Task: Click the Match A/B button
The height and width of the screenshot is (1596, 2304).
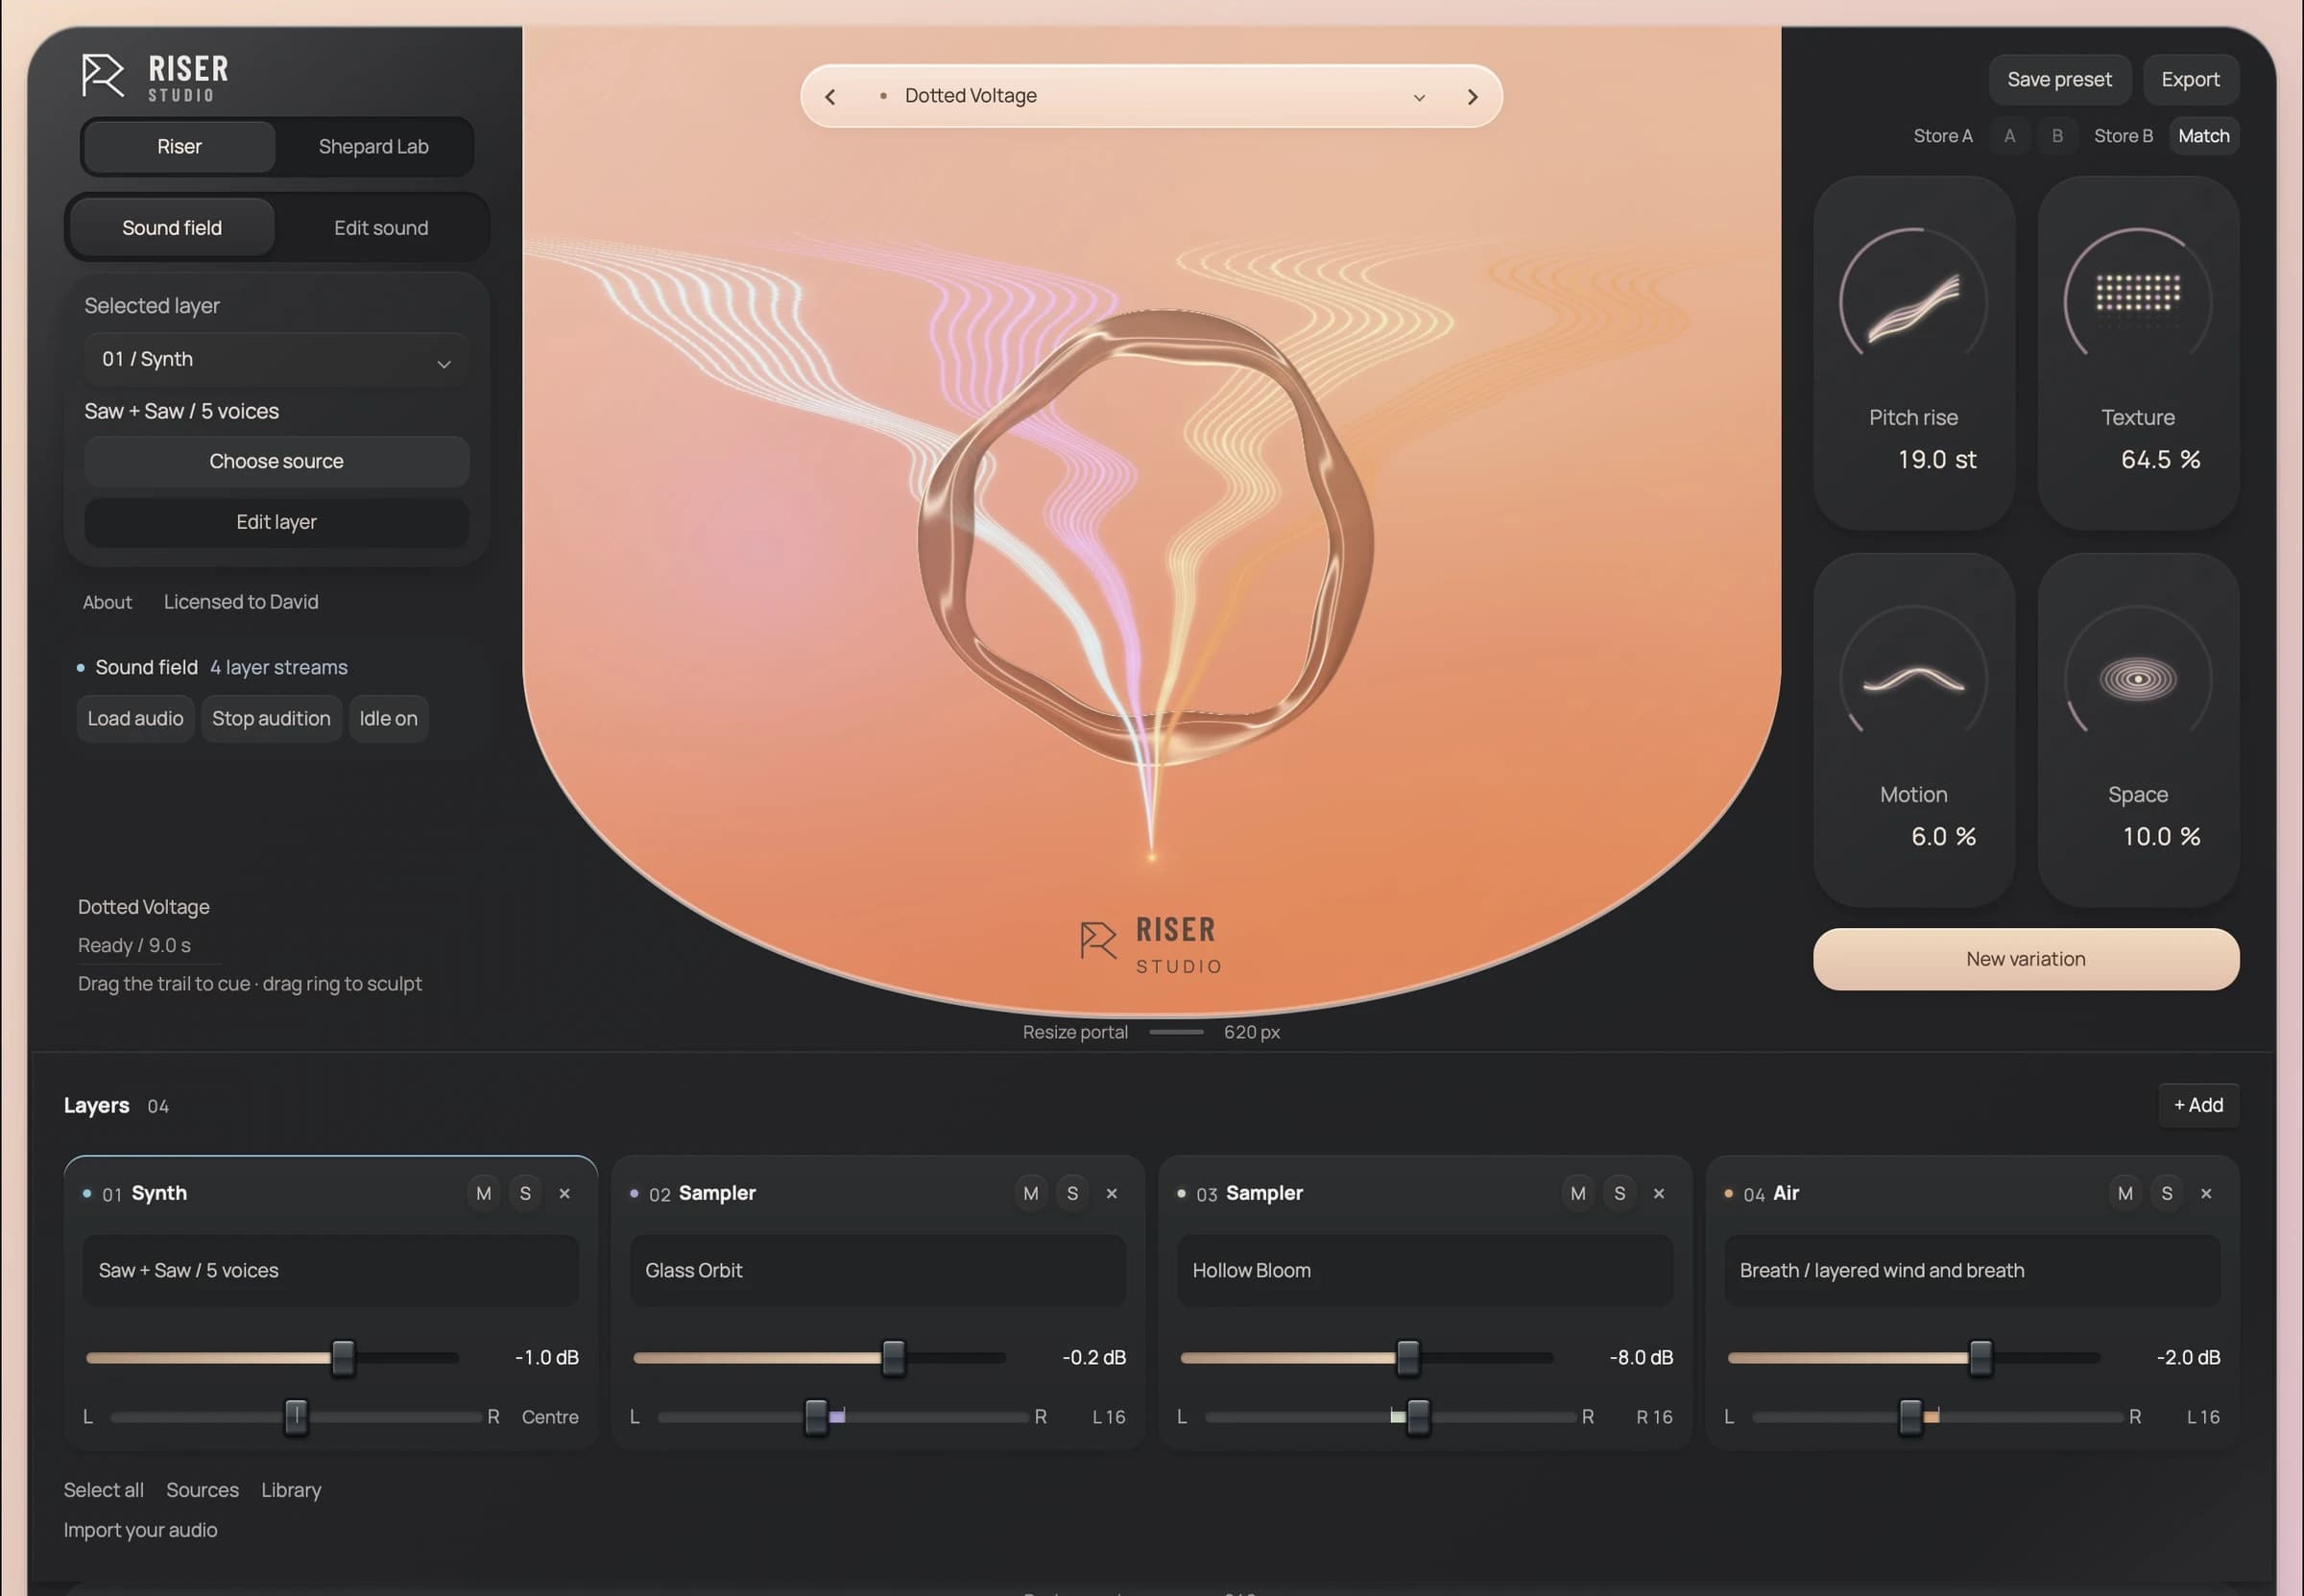Action: pyautogui.click(x=2203, y=136)
